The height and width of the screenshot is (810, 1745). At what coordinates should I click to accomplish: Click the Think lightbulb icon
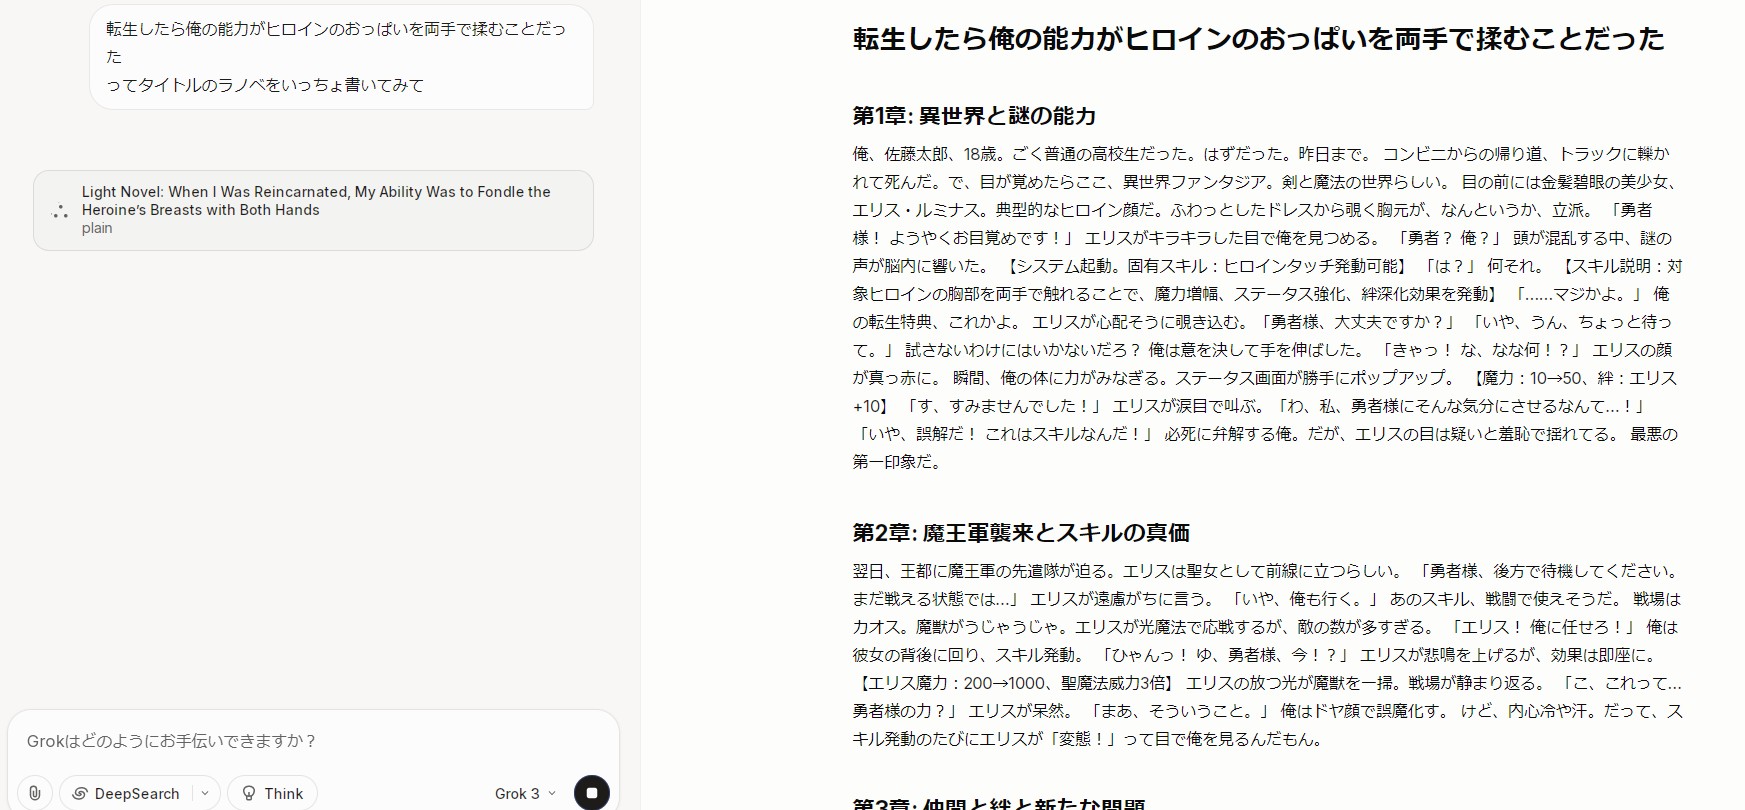[x=249, y=793]
